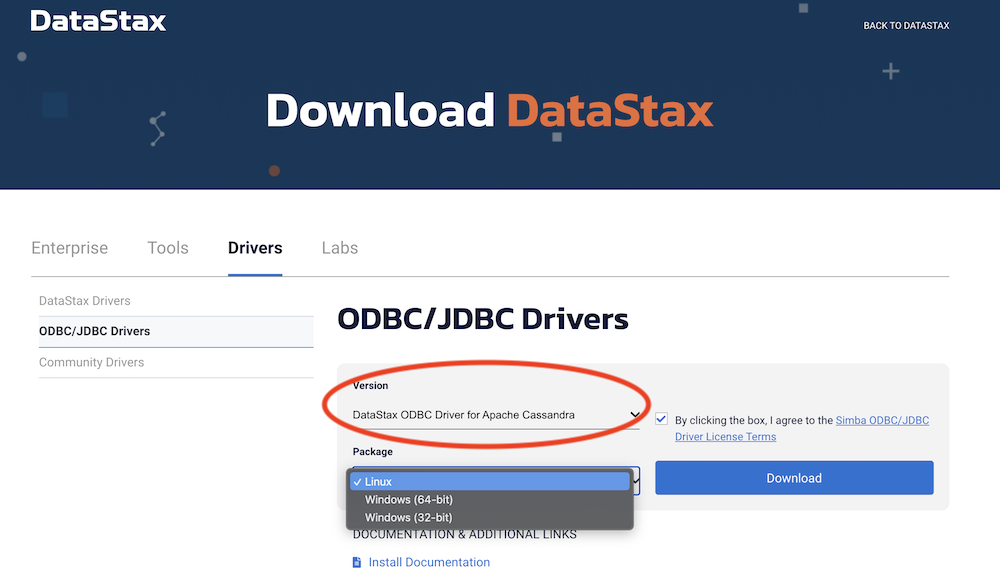Click the document icon beside Install Documentation
Image resolution: width=1000 pixels, height=582 pixels.
(x=357, y=562)
